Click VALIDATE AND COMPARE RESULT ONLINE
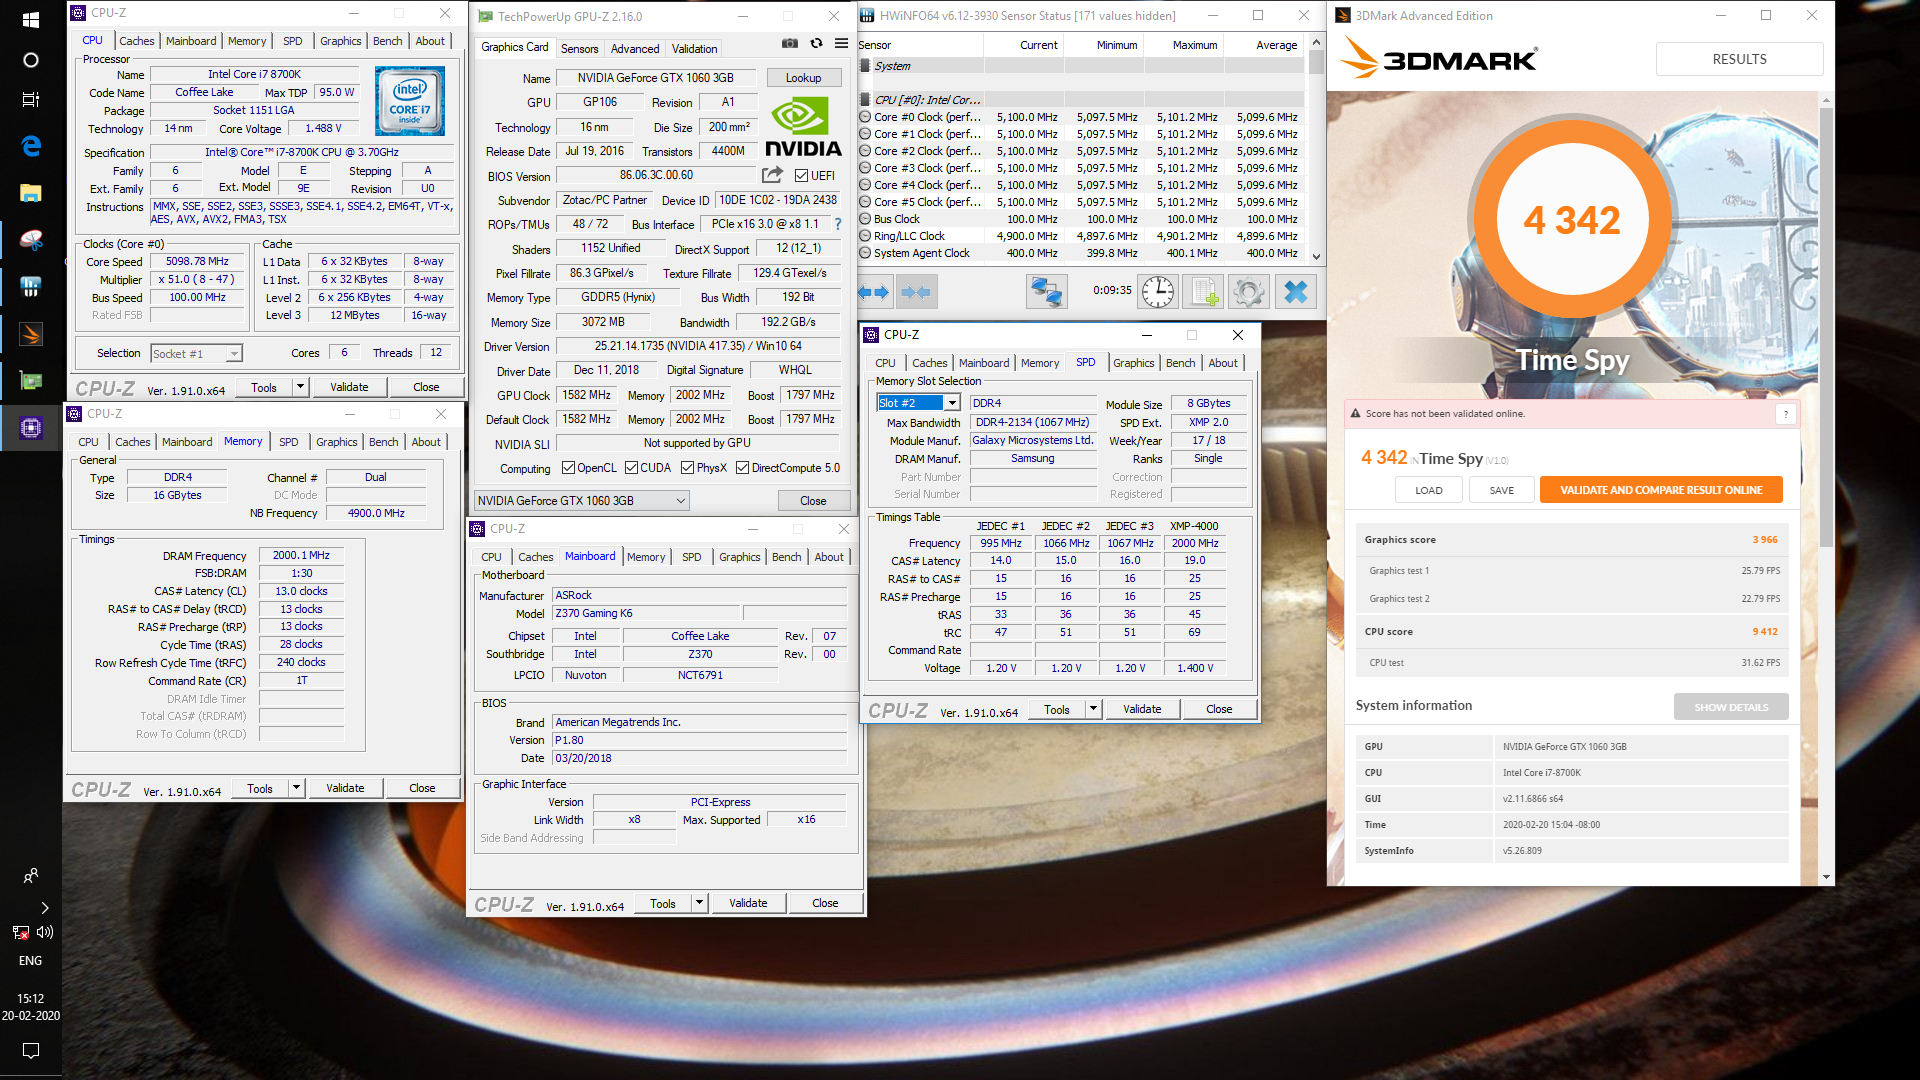Viewport: 1920px width, 1080px height. point(1661,490)
